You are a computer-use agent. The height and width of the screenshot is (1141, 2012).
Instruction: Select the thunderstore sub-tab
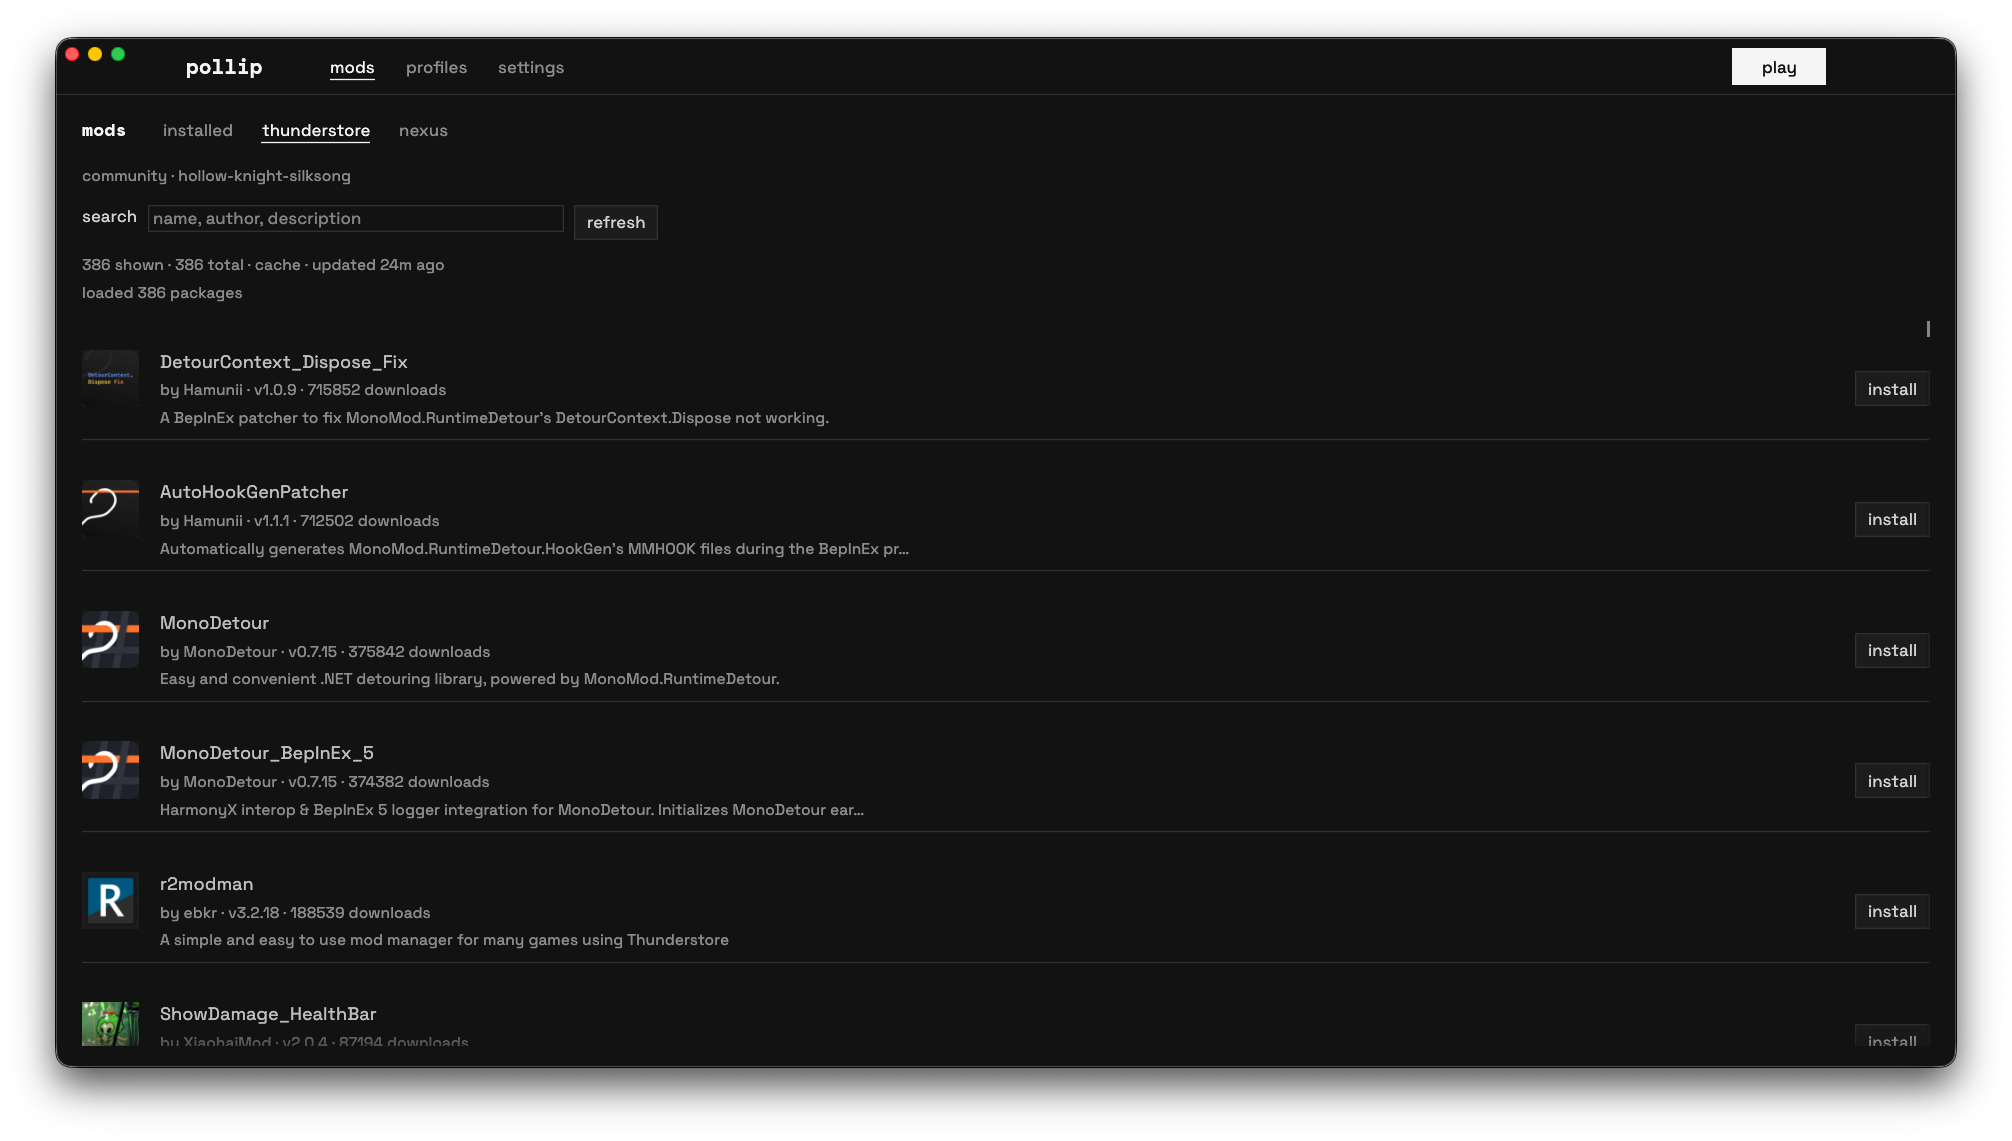[x=316, y=130]
